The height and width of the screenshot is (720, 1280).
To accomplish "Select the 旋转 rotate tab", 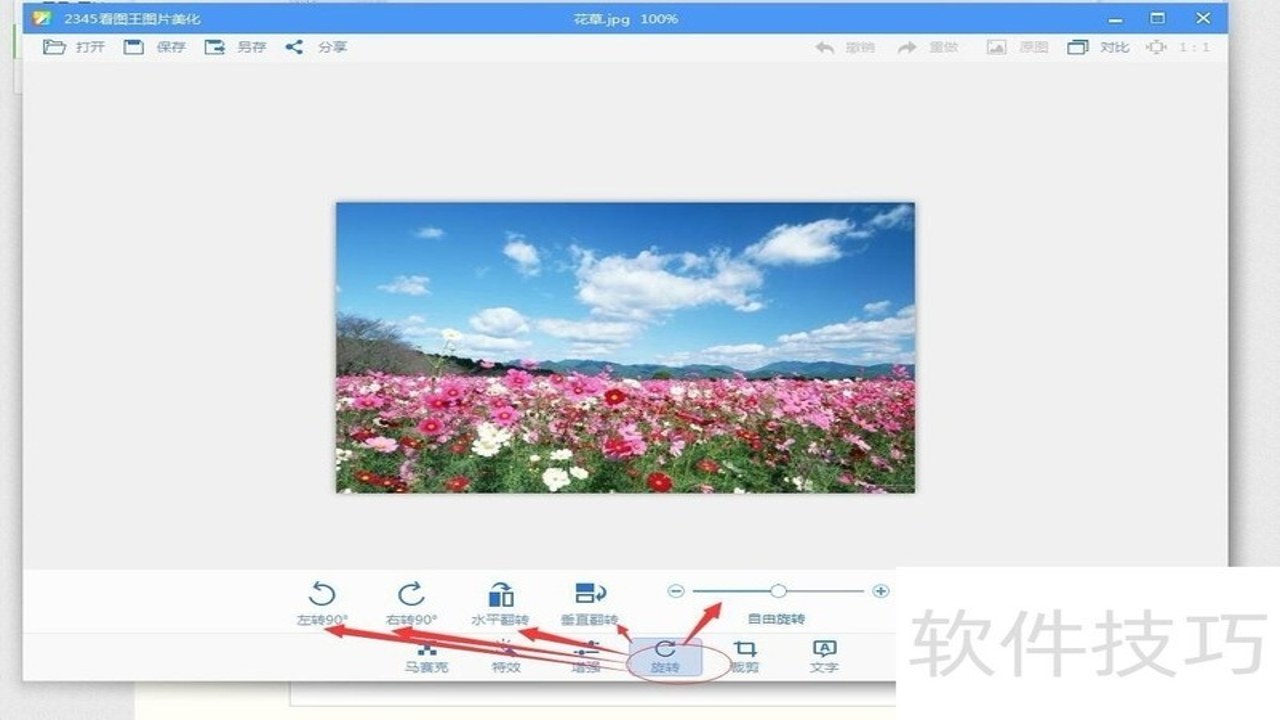I will click(x=665, y=657).
